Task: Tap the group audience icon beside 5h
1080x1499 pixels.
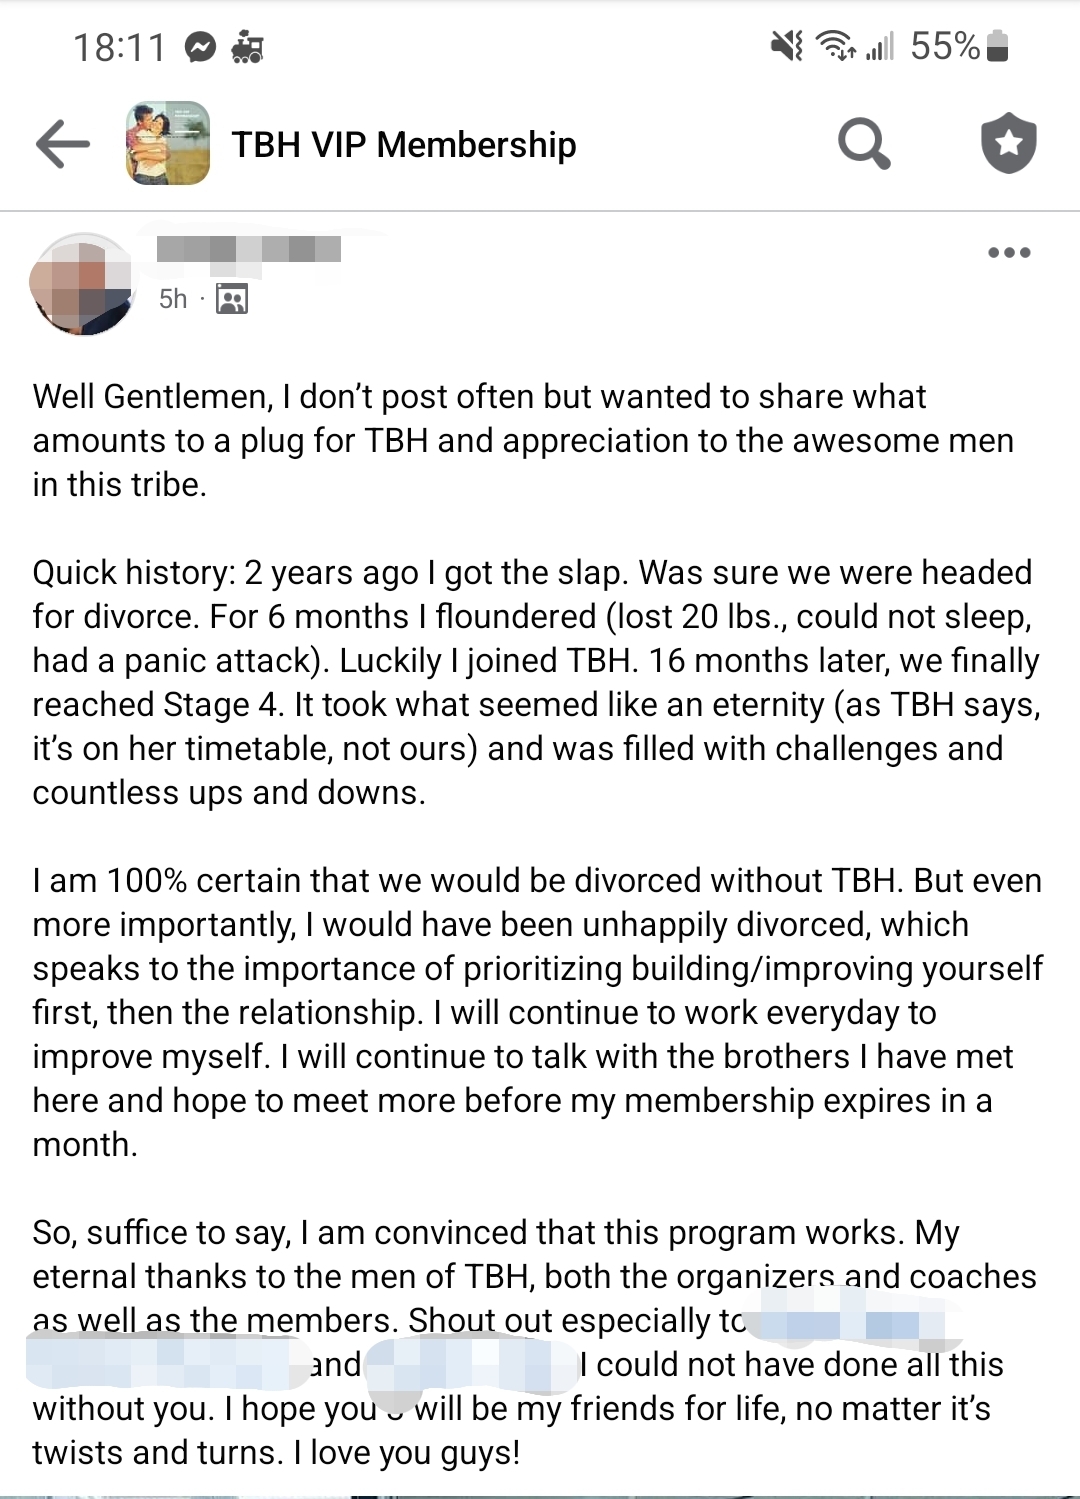Action: (x=232, y=299)
